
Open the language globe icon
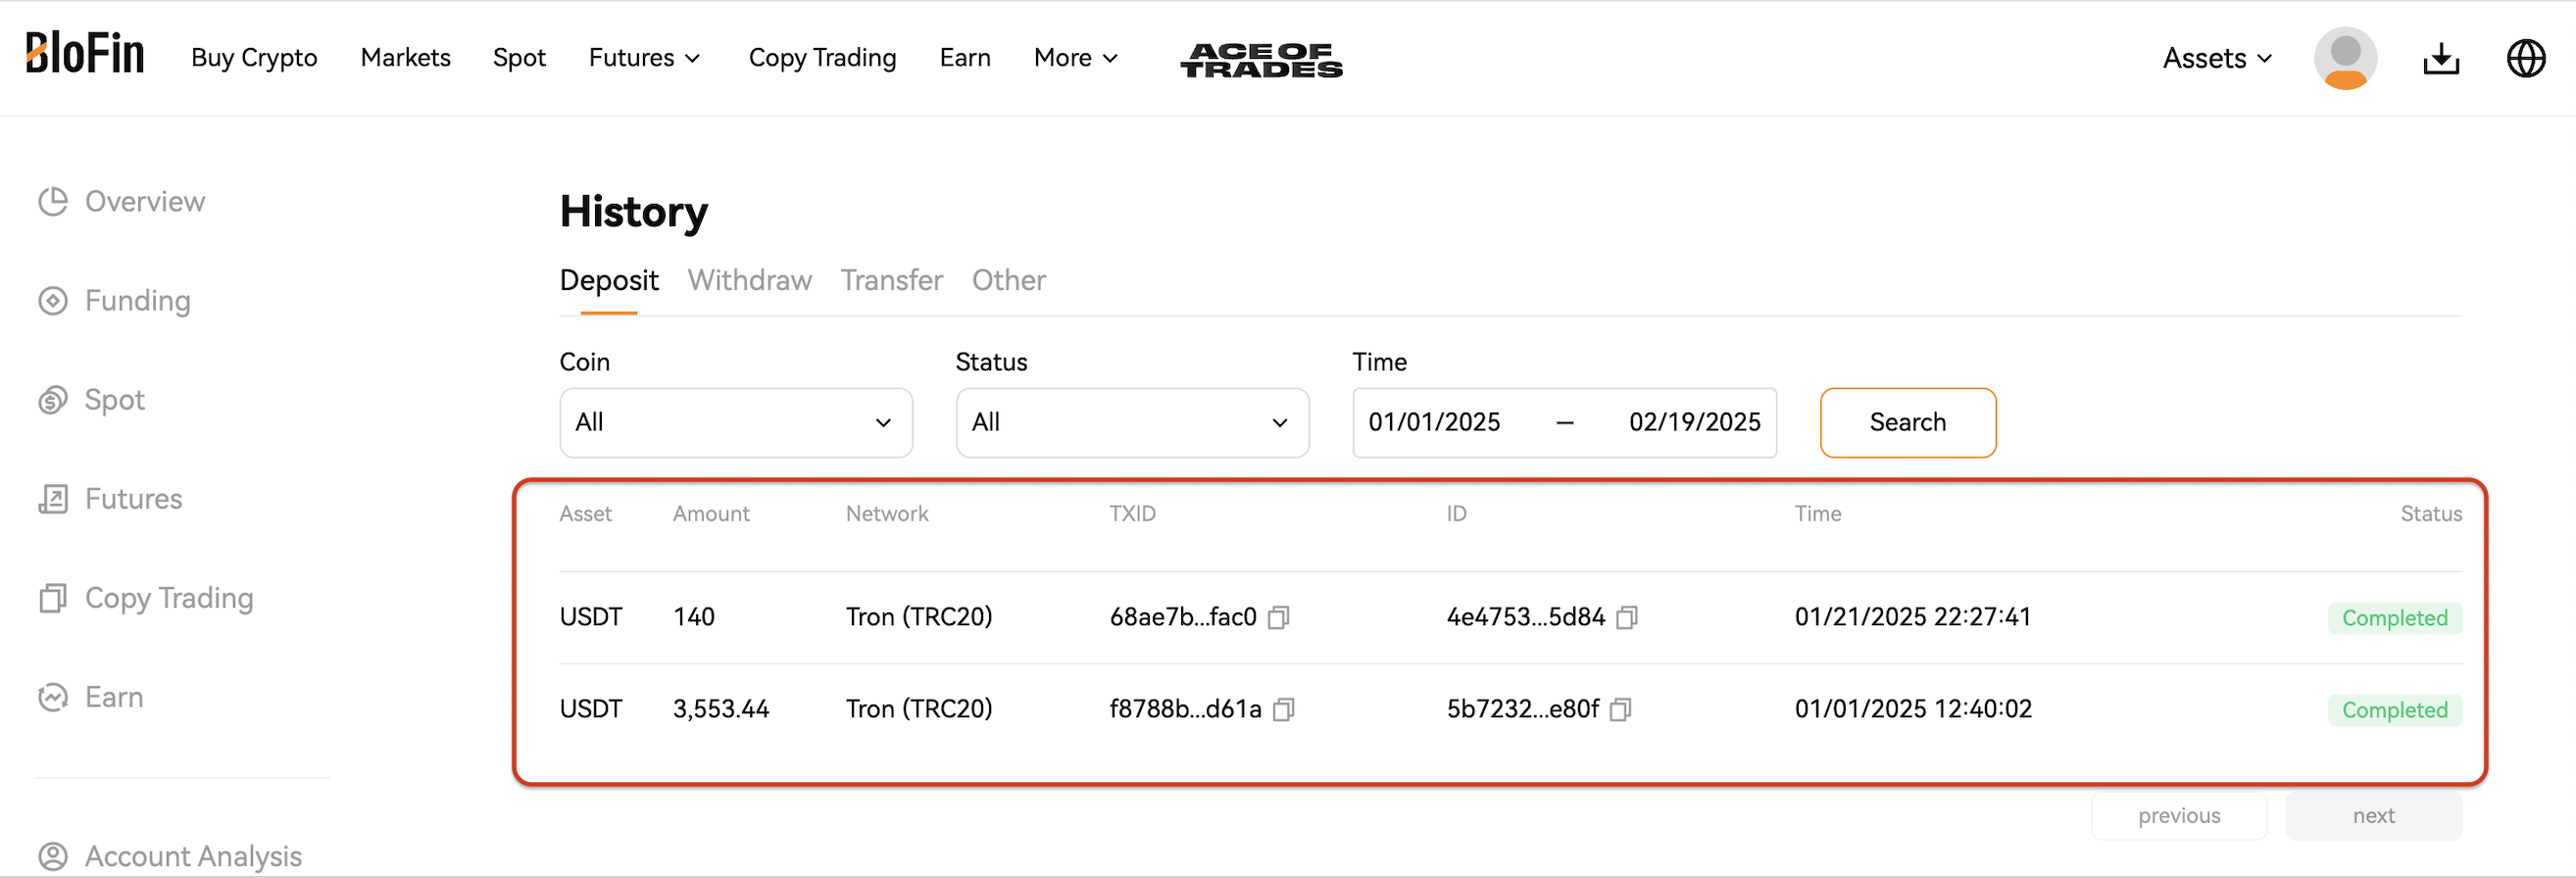pos(2526,58)
